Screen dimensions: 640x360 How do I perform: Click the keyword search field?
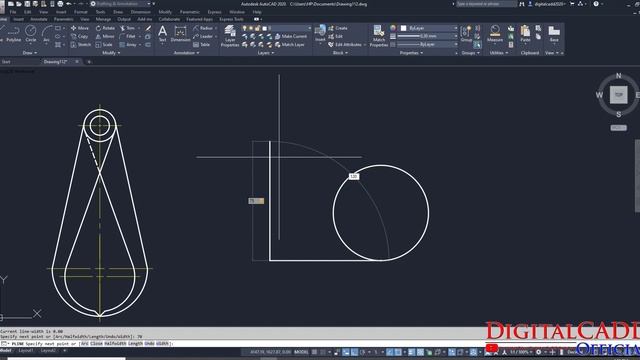coord(487,4)
